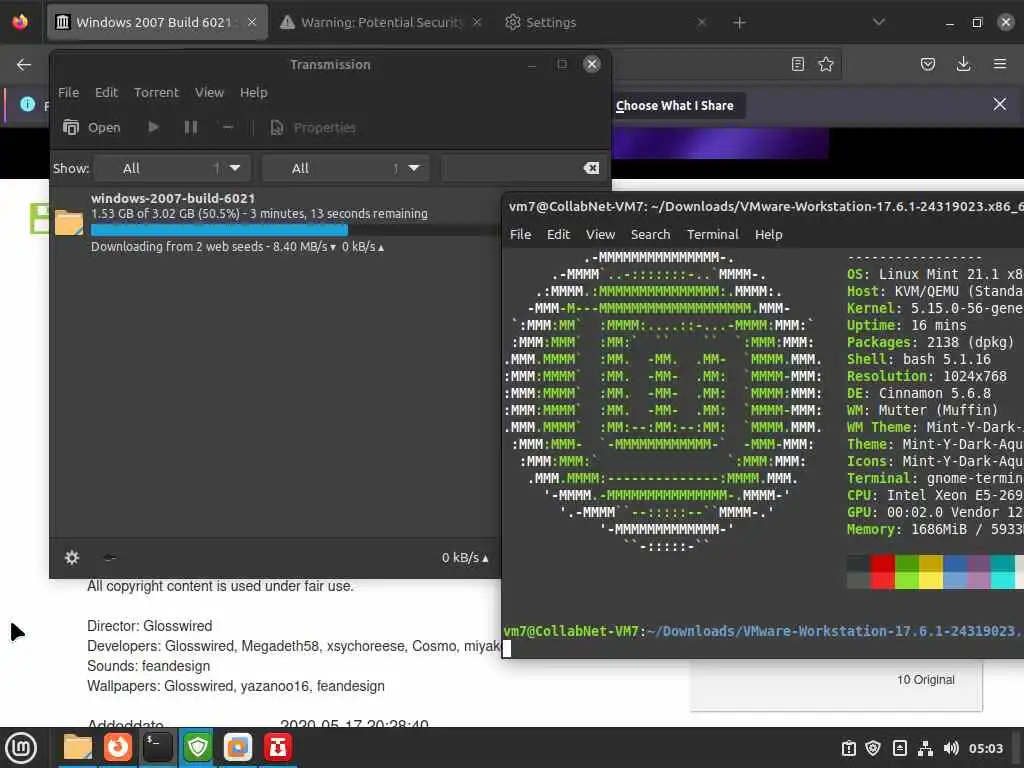This screenshot has width=1024, height=768.
Task: Click the torrent download progress bar
Action: coord(294,230)
